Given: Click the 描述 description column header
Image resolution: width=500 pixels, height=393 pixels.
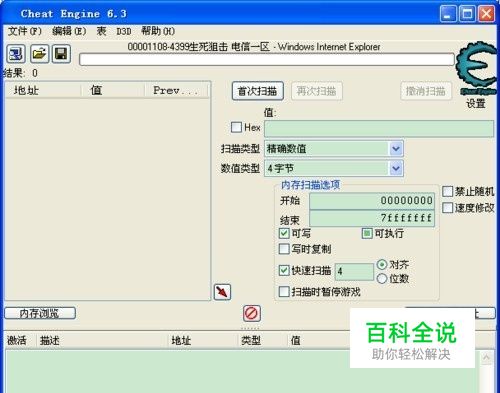Looking at the screenshot, I should tap(102, 340).
